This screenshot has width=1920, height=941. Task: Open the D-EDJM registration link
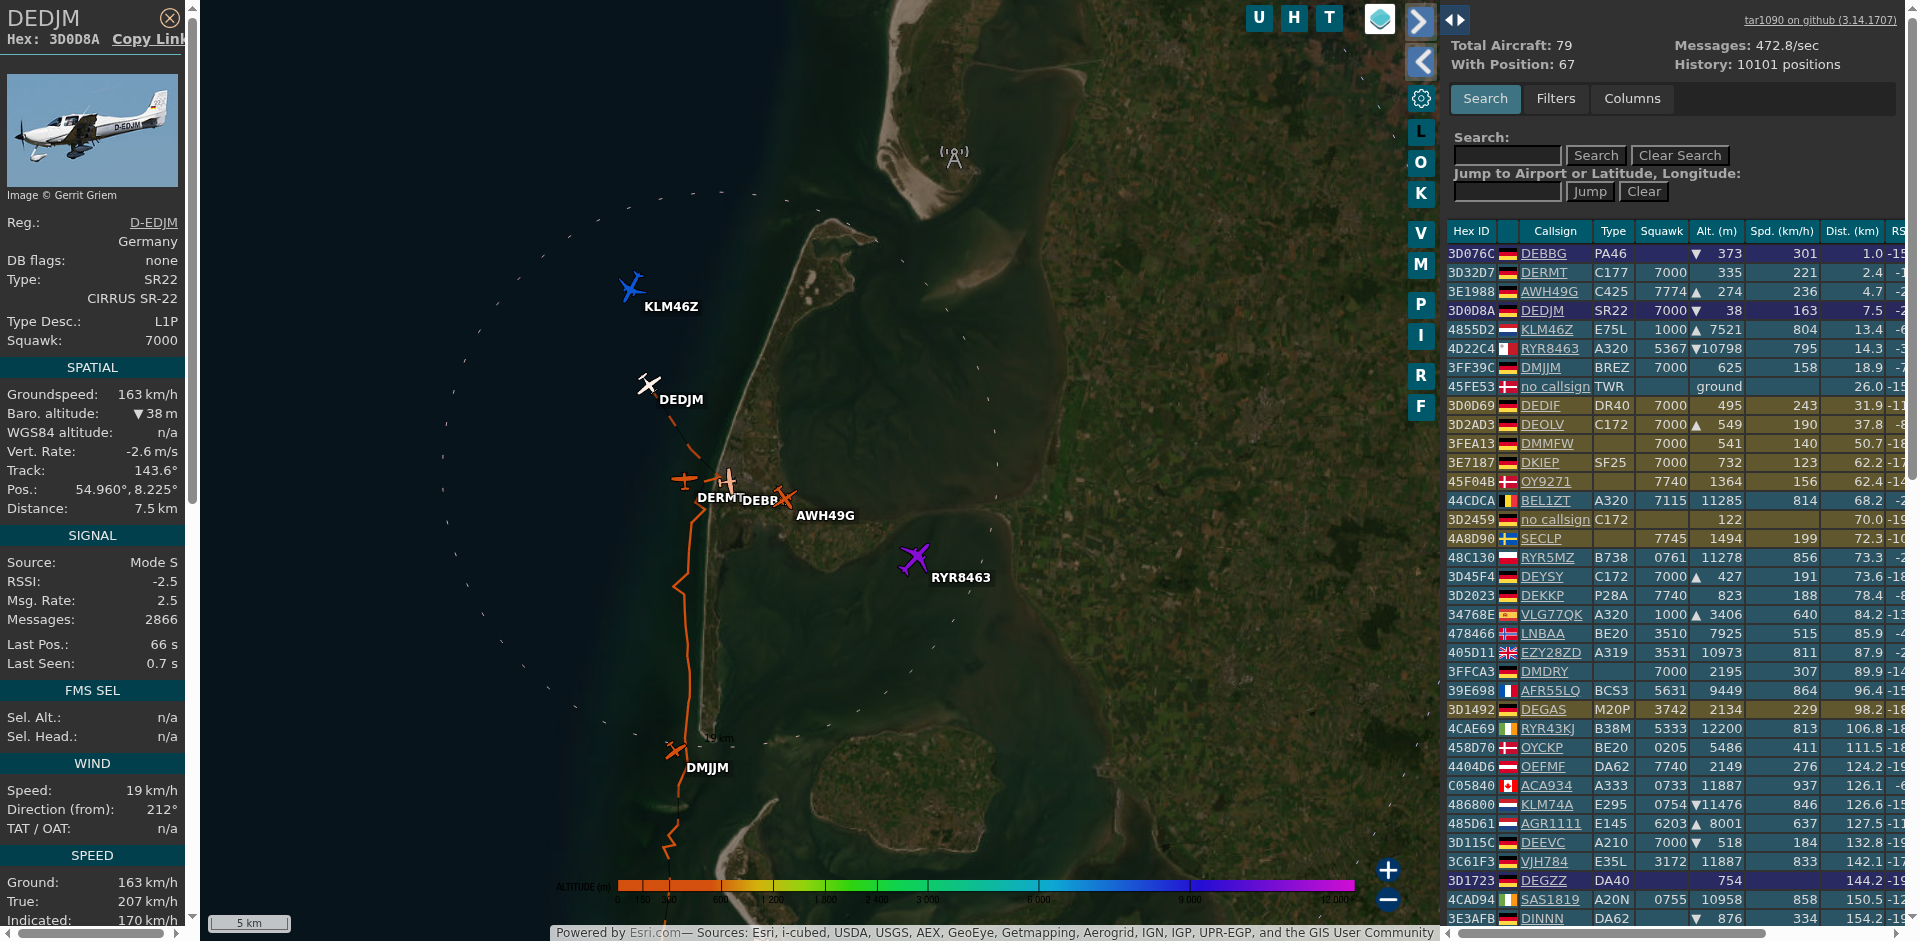[154, 223]
